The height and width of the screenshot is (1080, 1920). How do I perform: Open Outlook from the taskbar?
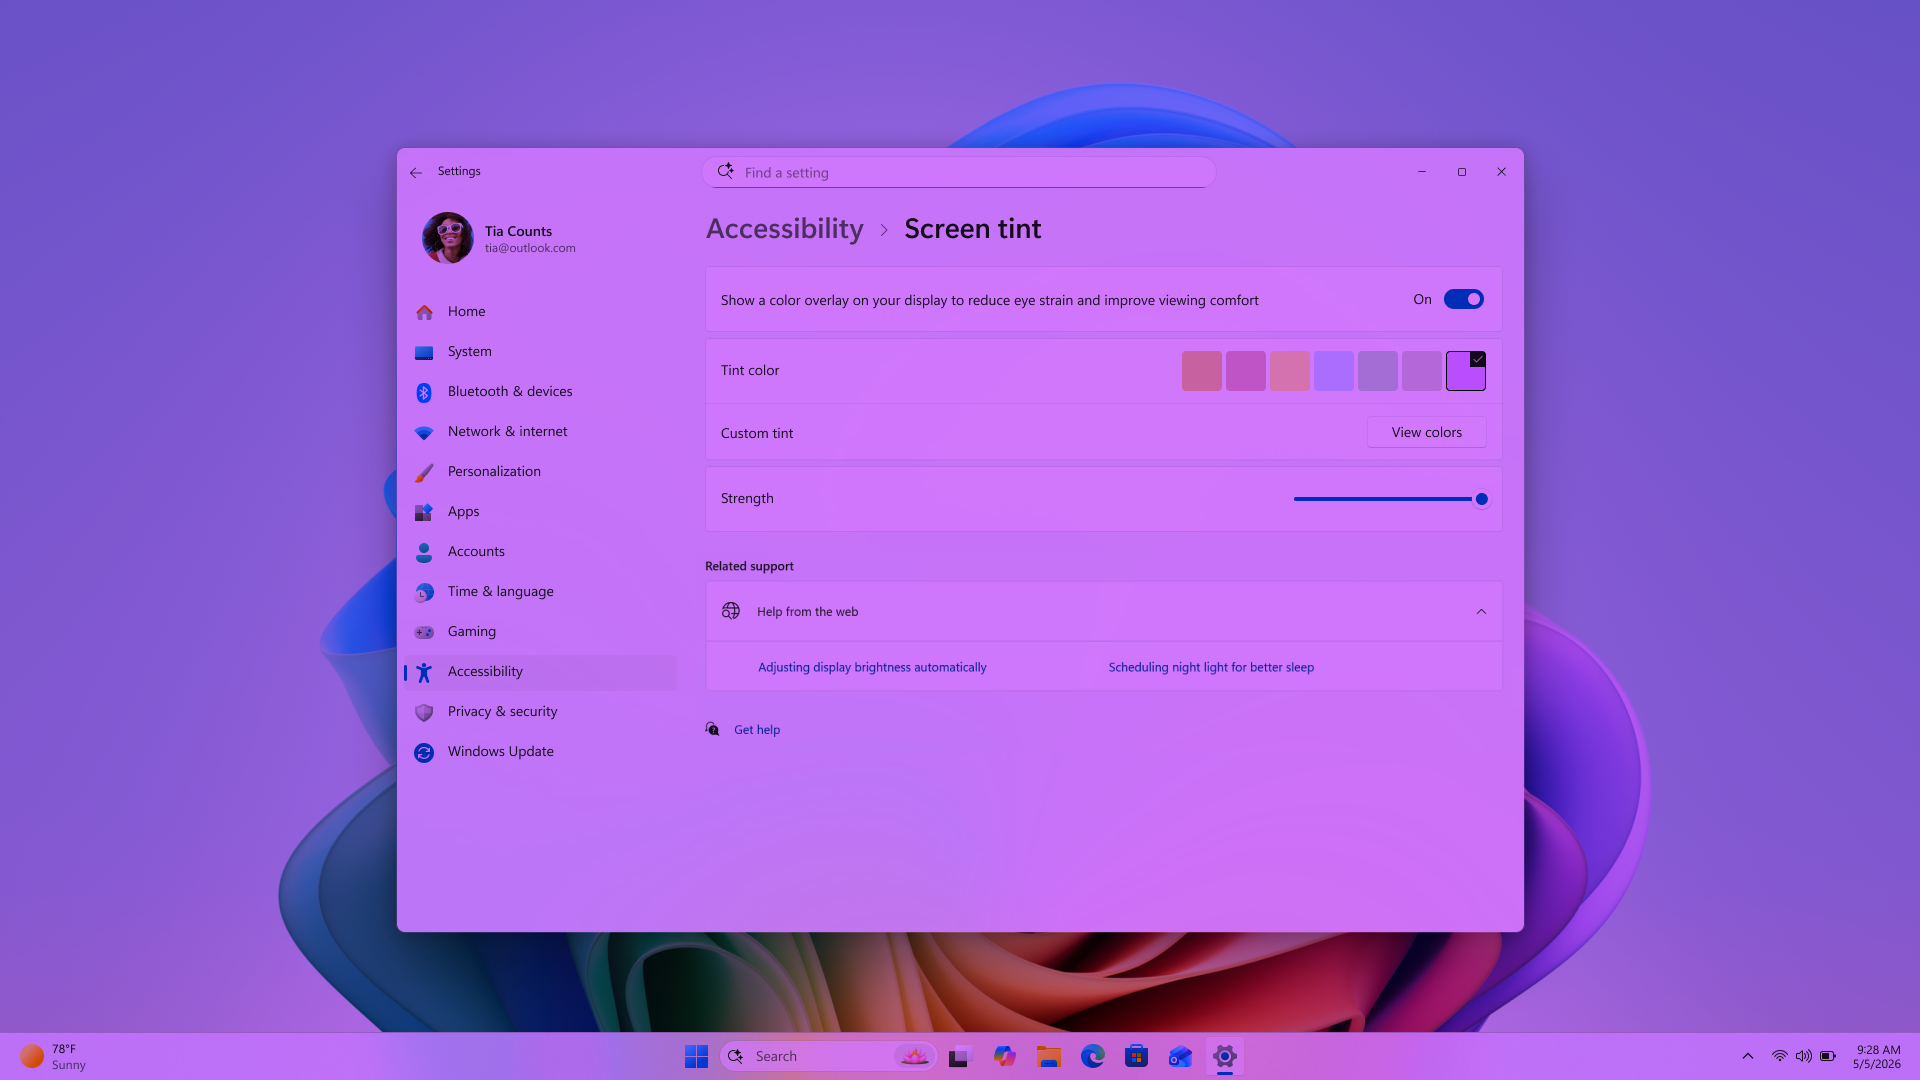1180,1056
